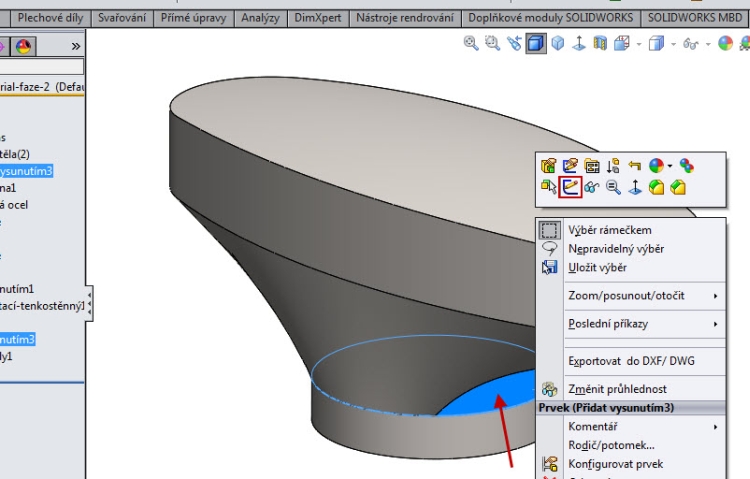750x479 pixels.
Task: Click Normal To icon in context toolbar
Action: tap(635, 187)
